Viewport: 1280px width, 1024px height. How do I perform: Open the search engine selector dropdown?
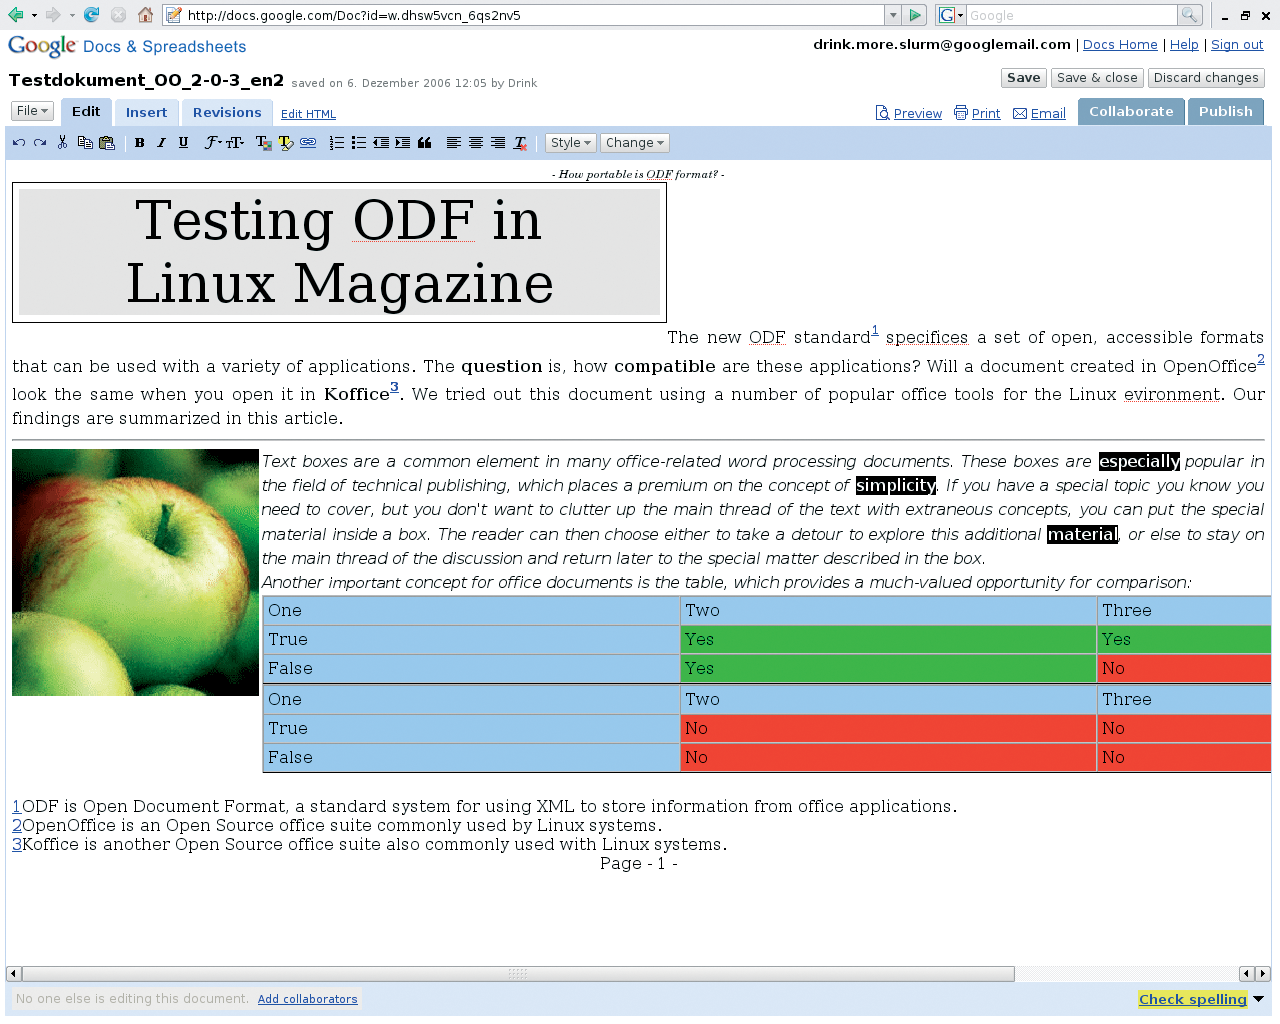click(x=951, y=15)
